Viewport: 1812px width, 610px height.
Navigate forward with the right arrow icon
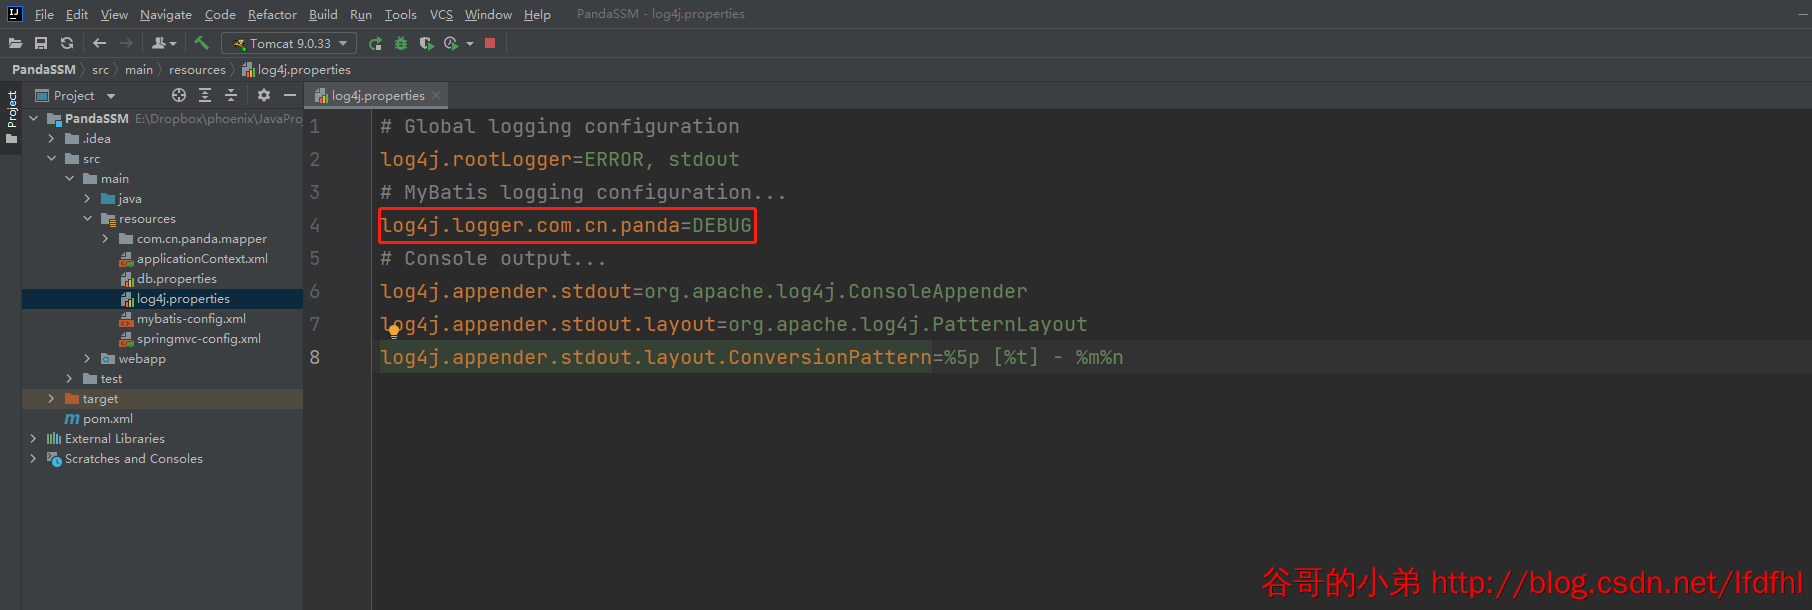tap(126, 43)
